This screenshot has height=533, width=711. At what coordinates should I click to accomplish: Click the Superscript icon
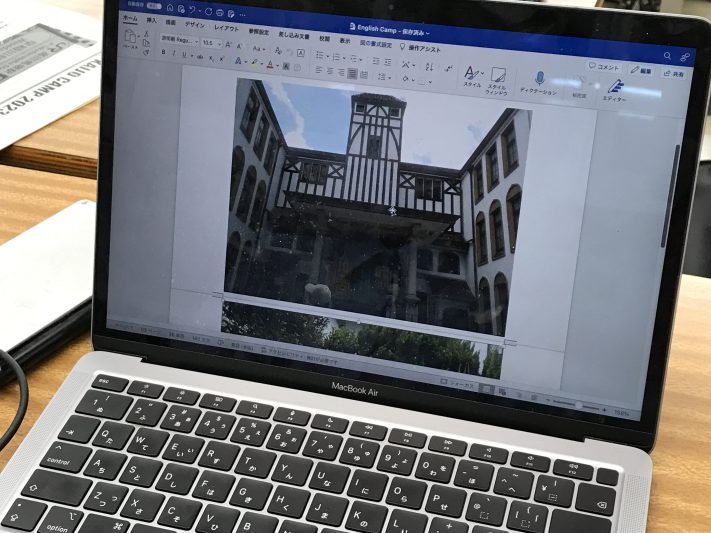tap(221, 59)
